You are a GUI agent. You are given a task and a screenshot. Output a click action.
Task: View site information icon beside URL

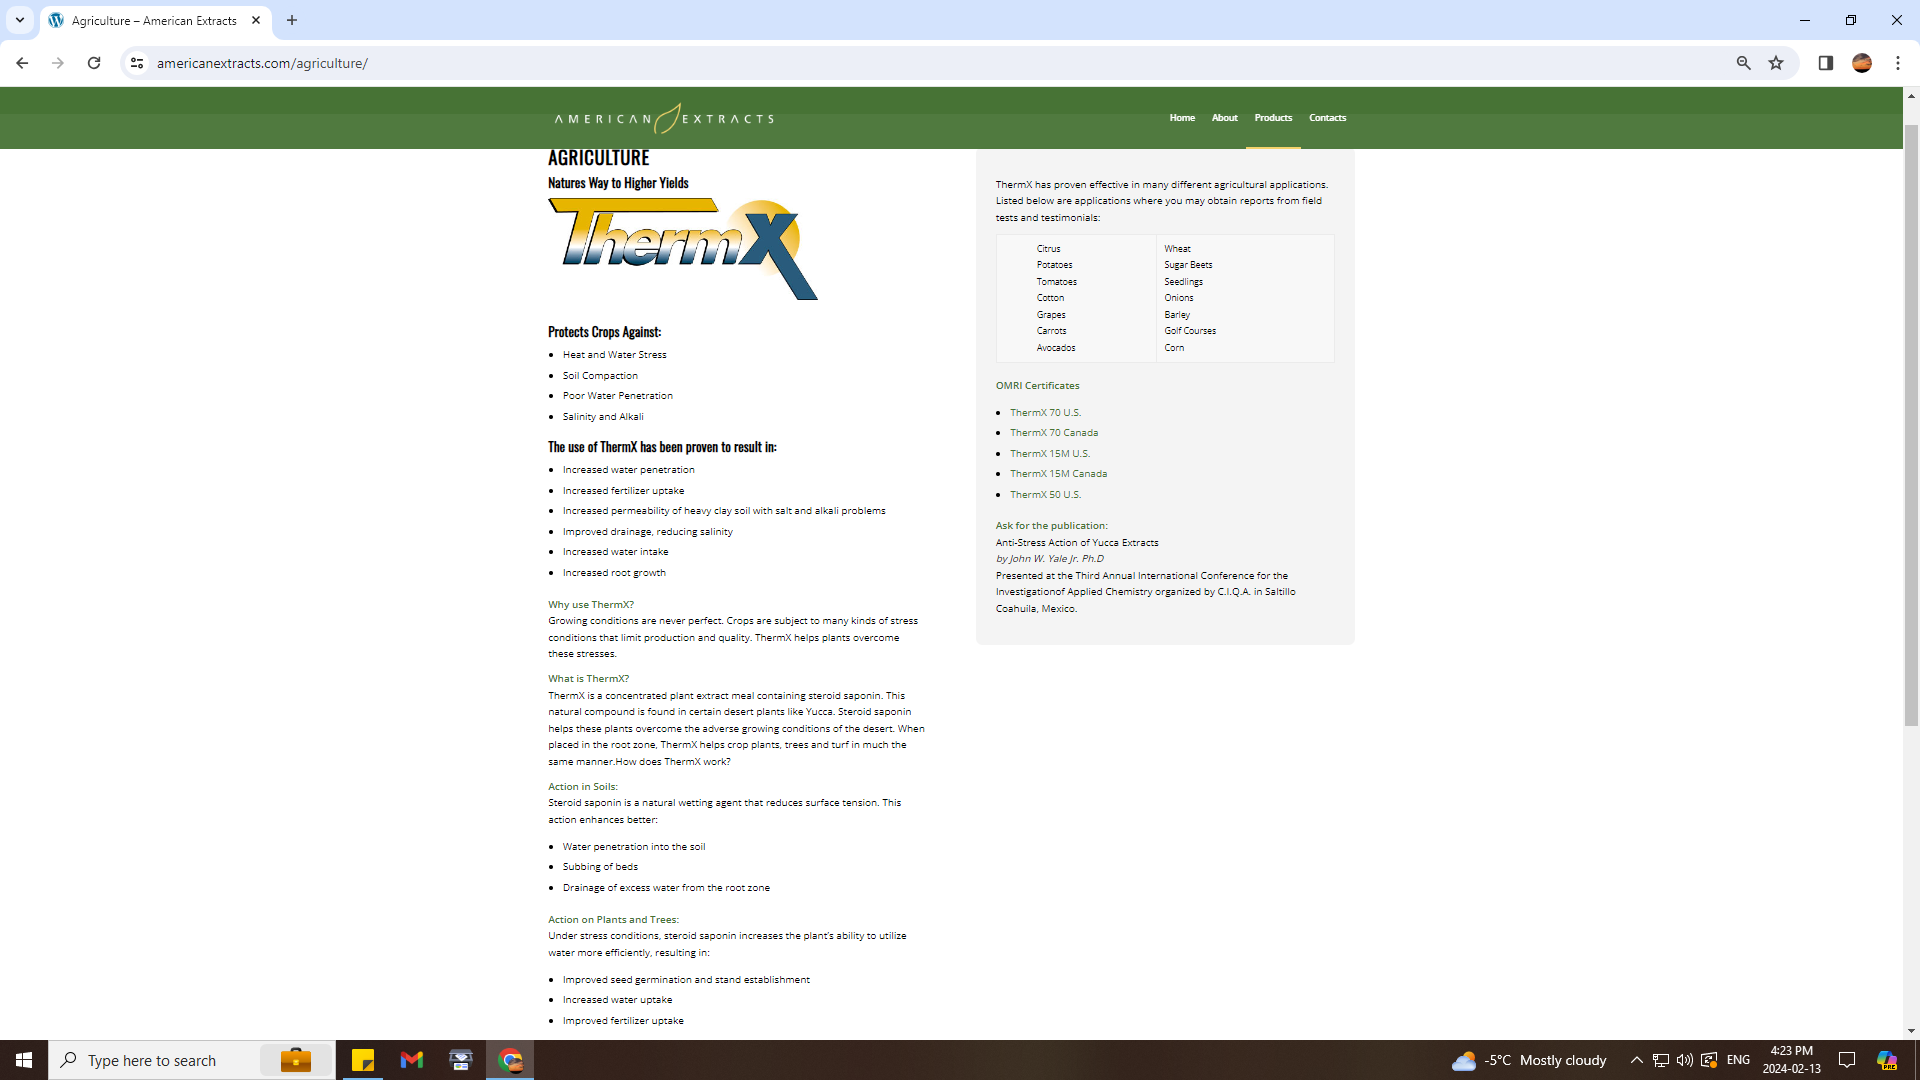click(137, 63)
